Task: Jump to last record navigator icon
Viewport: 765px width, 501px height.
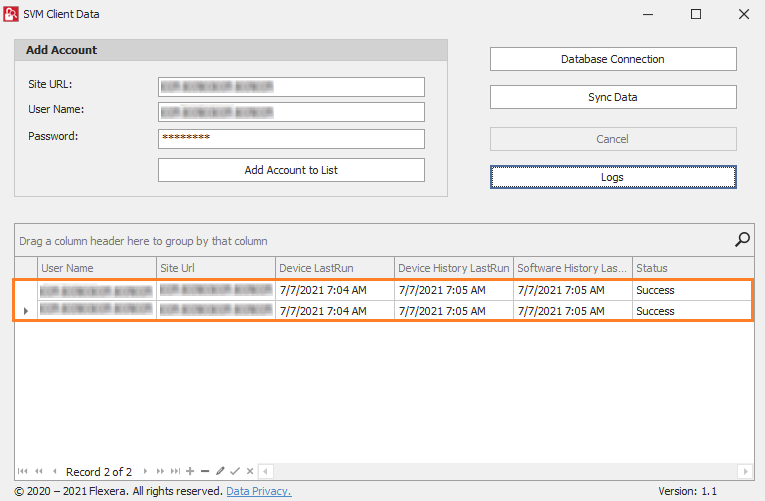Action: [x=175, y=471]
